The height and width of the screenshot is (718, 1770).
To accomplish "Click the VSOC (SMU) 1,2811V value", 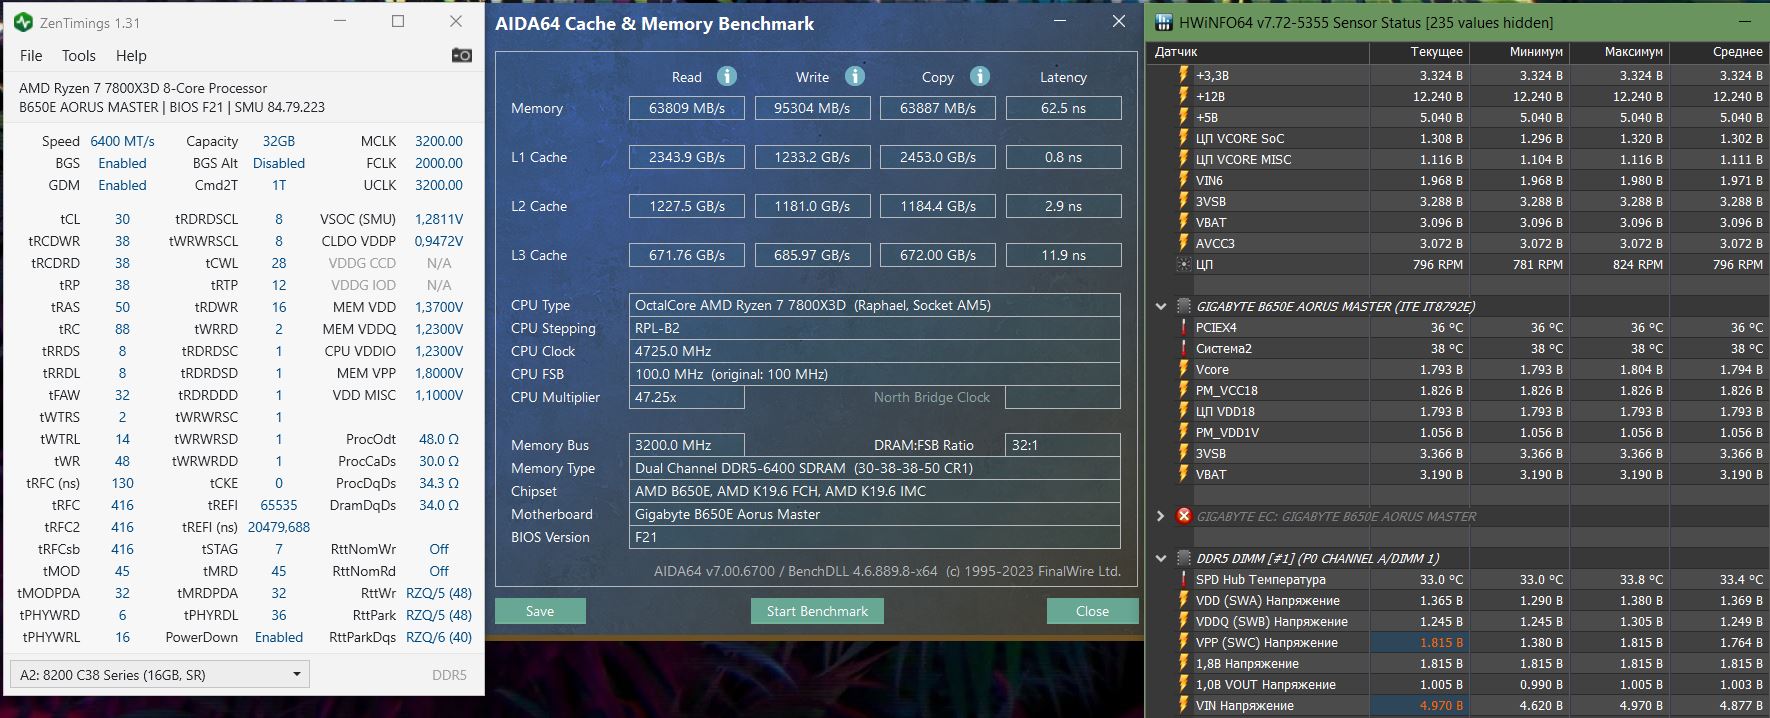I will tap(438, 219).
